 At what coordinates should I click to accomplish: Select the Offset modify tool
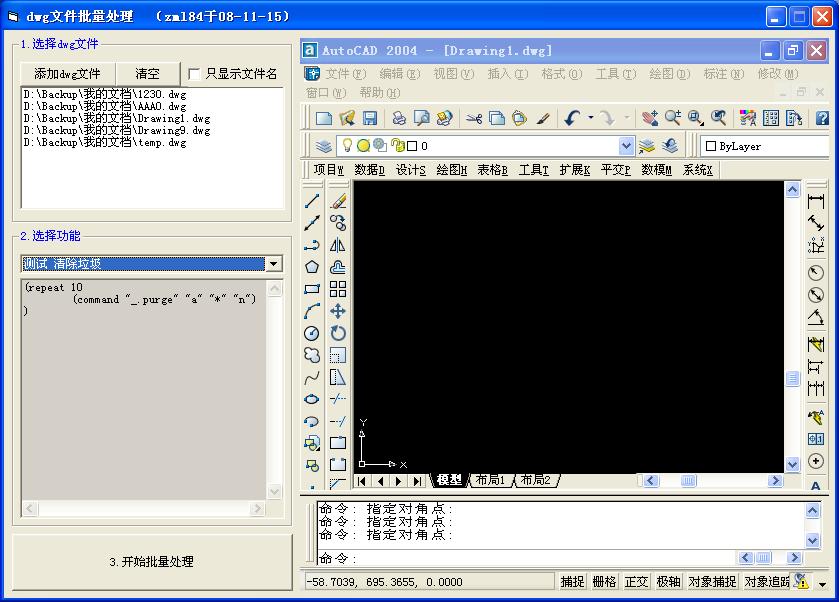click(x=338, y=267)
